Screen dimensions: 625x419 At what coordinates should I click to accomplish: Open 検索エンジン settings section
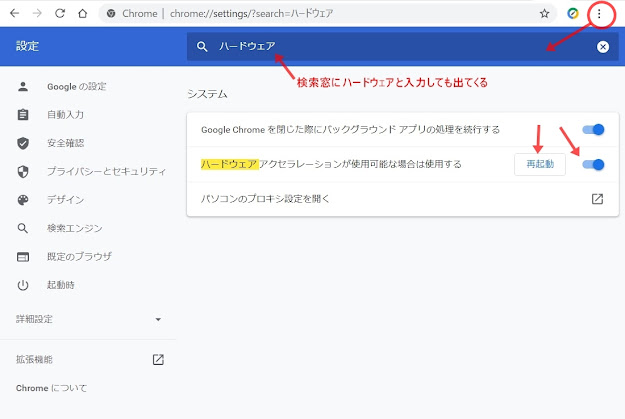point(75,228)
